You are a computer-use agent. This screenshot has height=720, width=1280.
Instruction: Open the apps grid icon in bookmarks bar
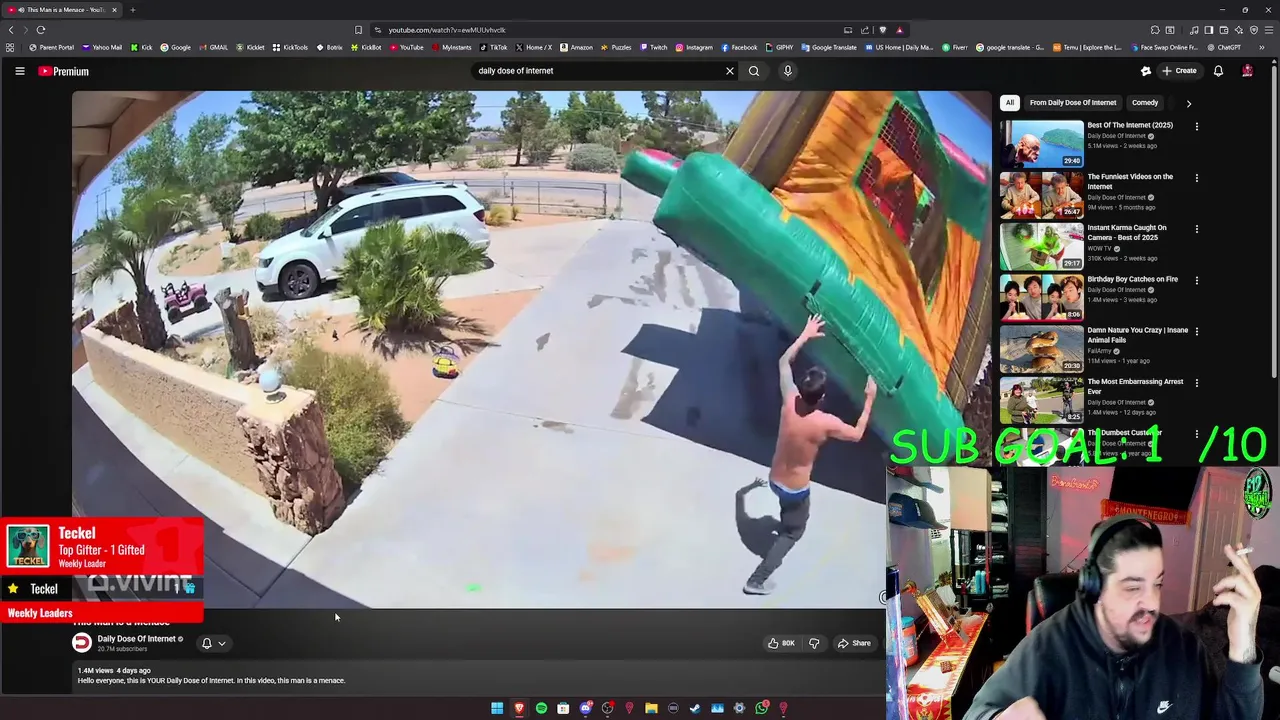(10, 47)
